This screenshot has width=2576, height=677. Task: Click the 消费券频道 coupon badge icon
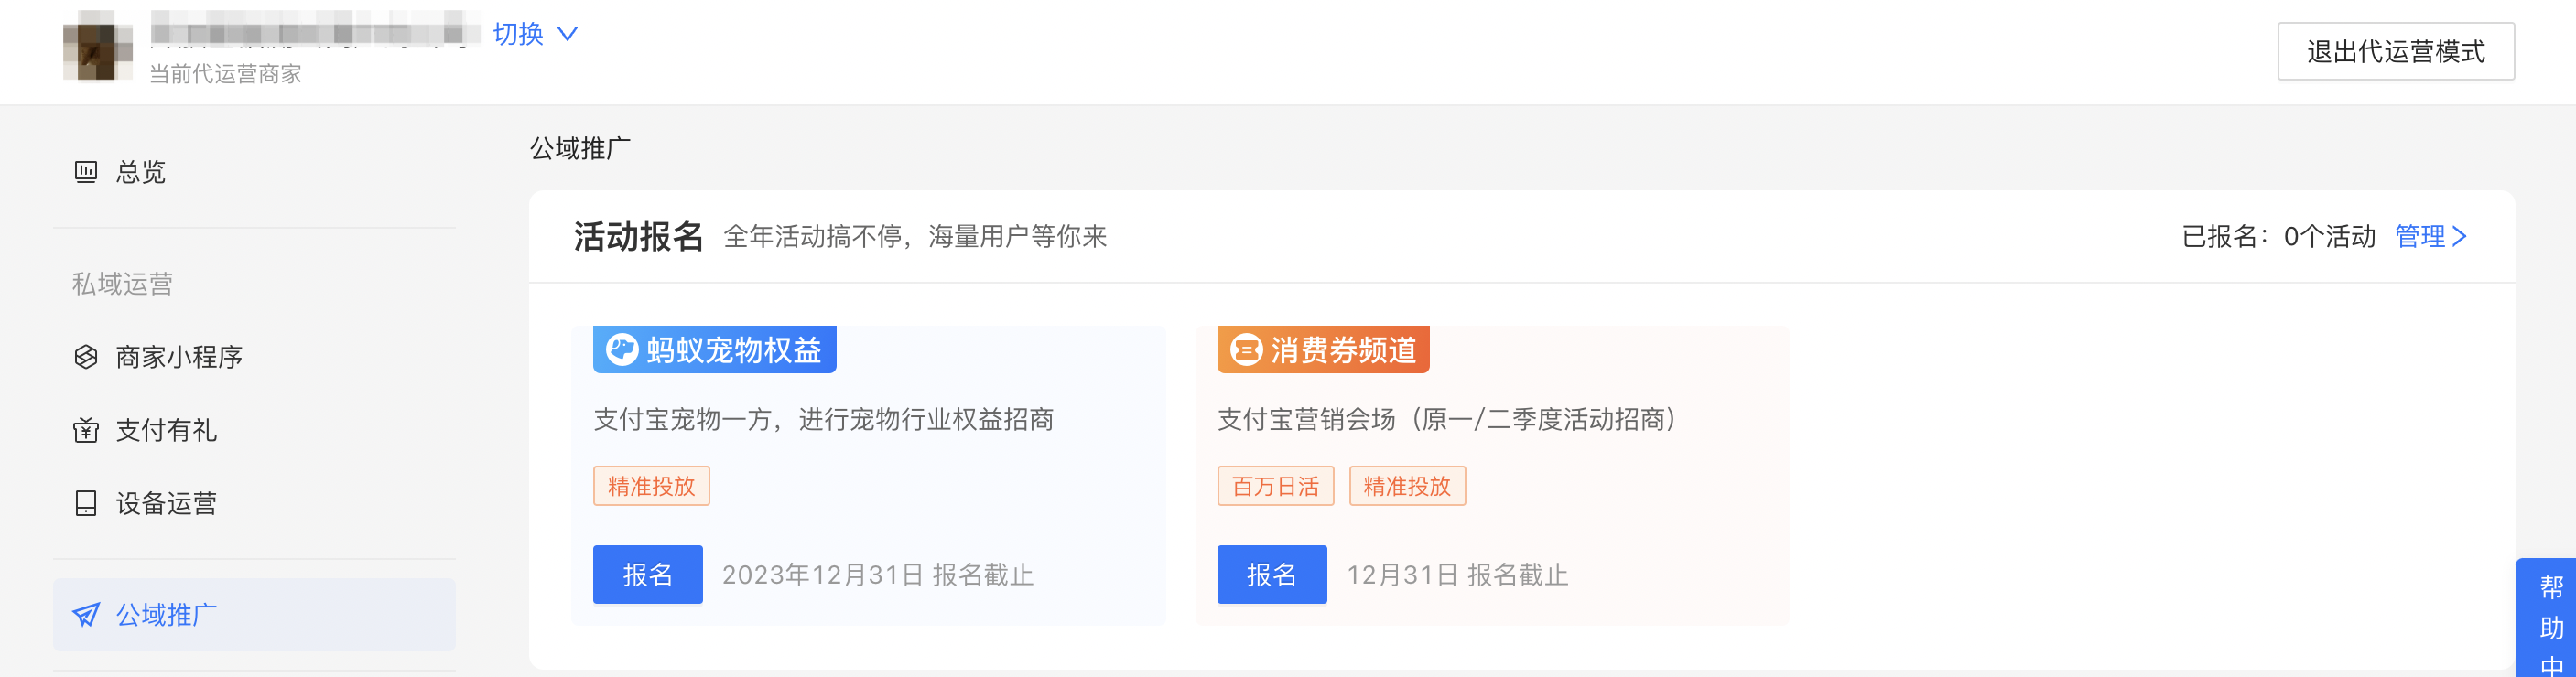point(1246,350)
